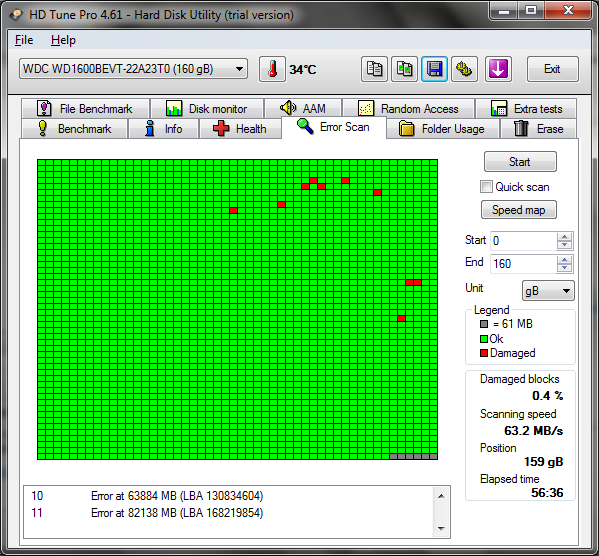
Task: Click the 159 gB position value
Action: [x=543, y=462]
